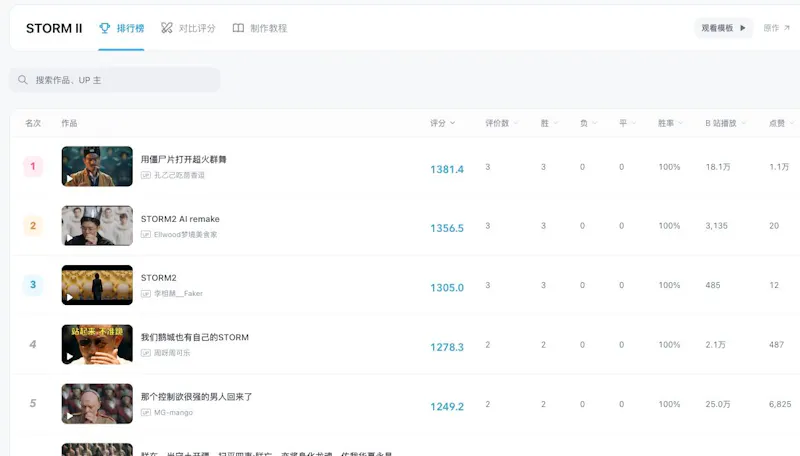Sort the table by the 负 column
Viewport: 800px width, 456px height.
(588, 123)
